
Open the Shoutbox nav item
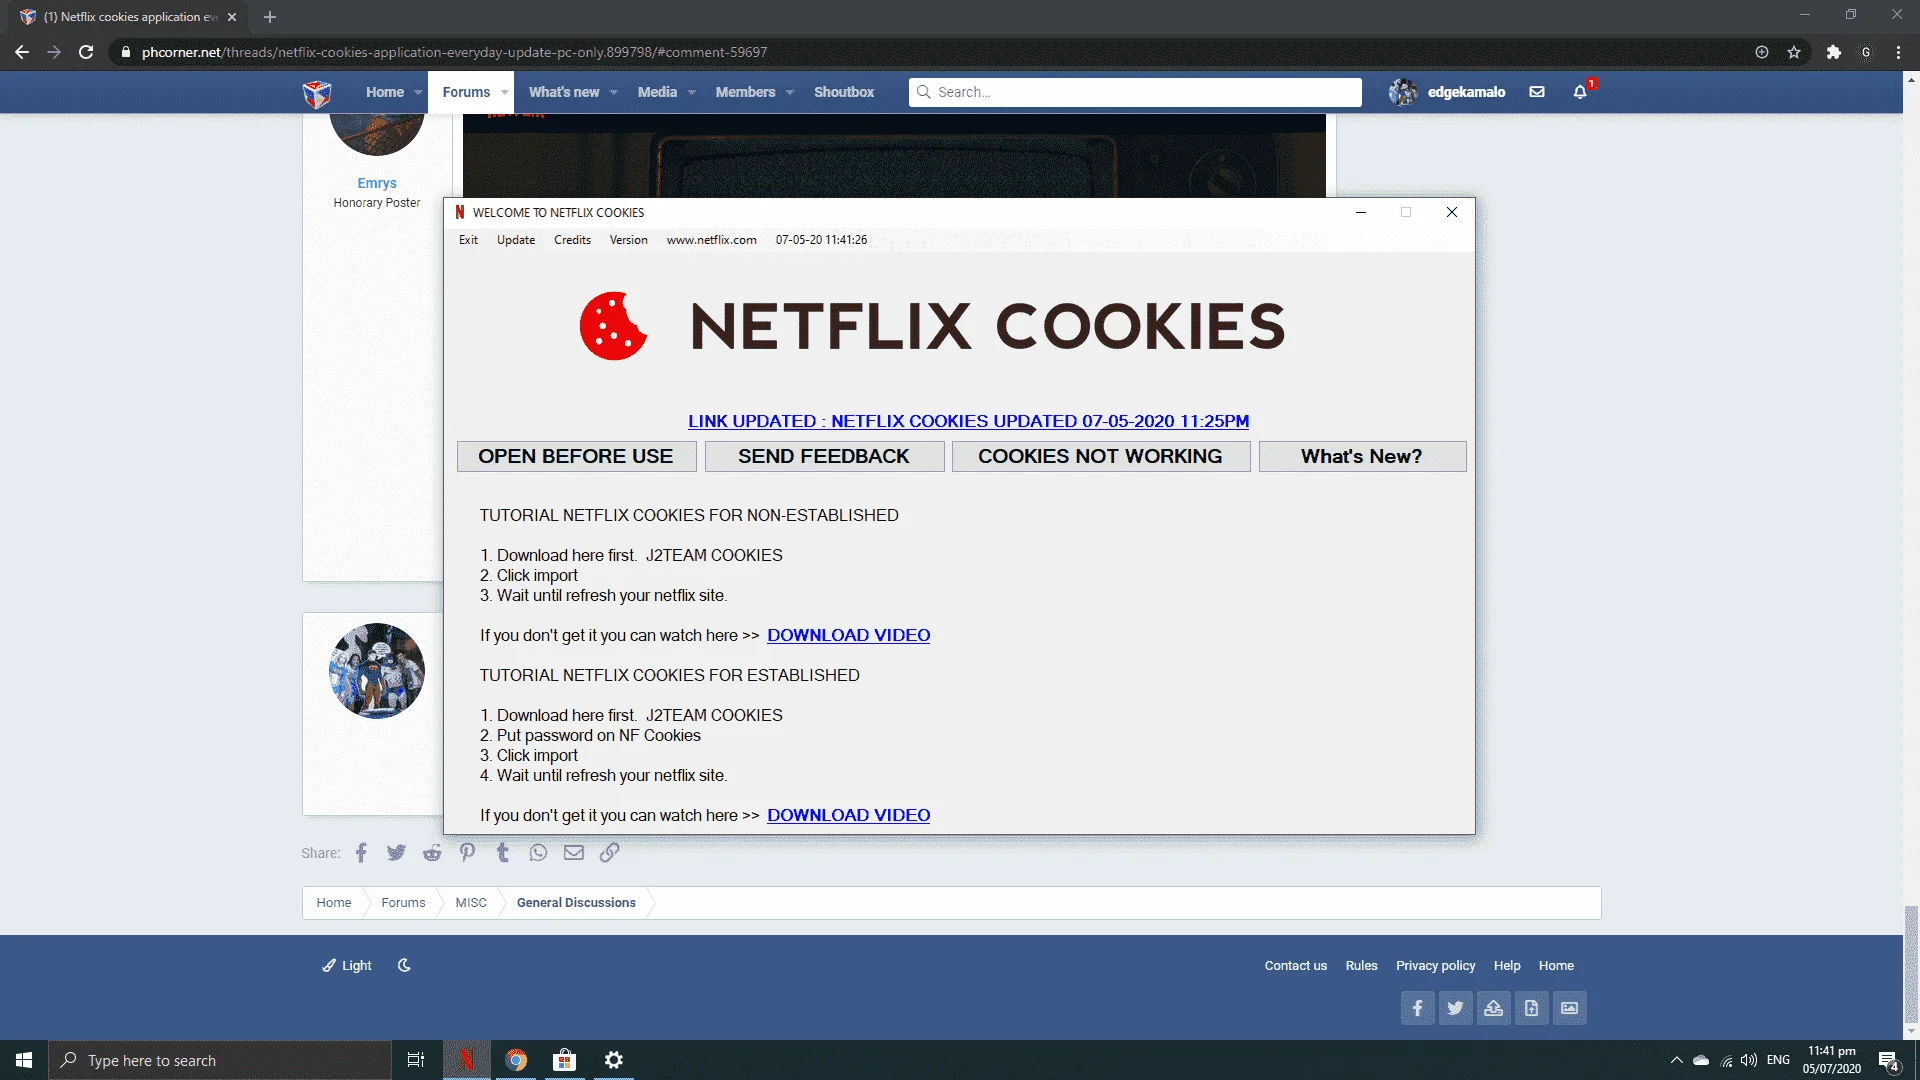pos(844,92)
